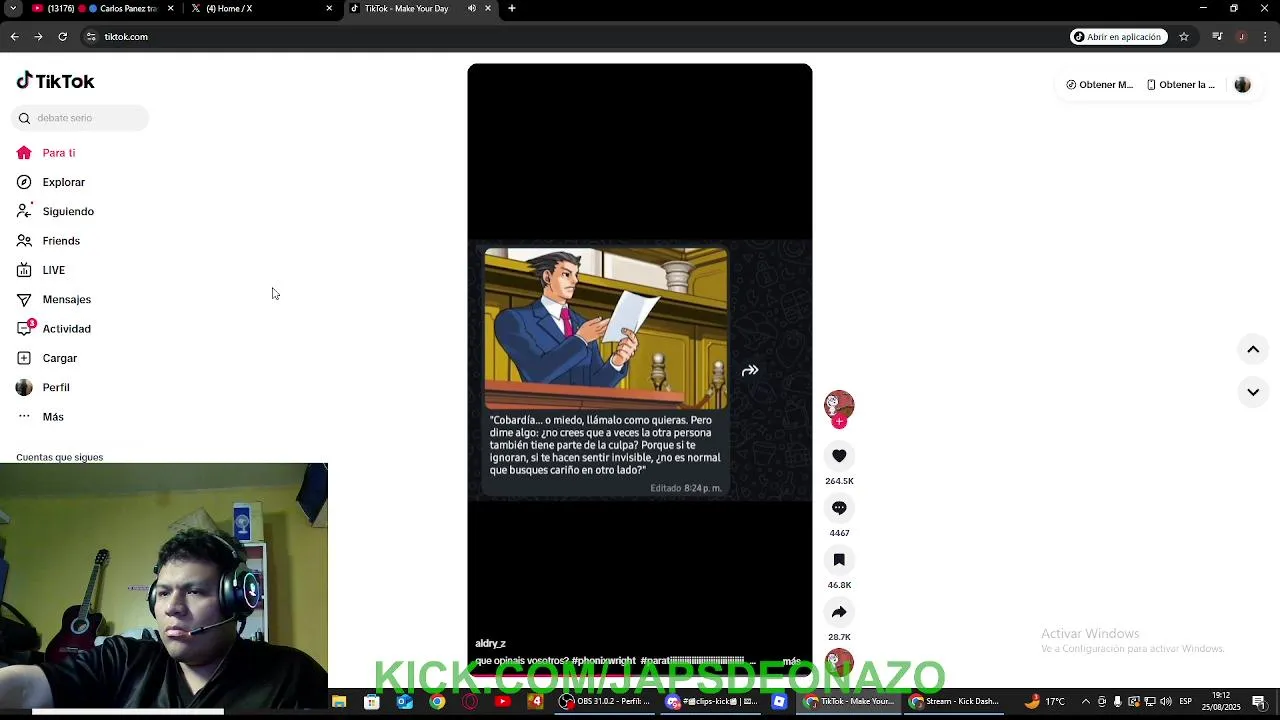Select the TikTok - Make Your Day tab
1280x720 pixels.
tap(406, 8)
